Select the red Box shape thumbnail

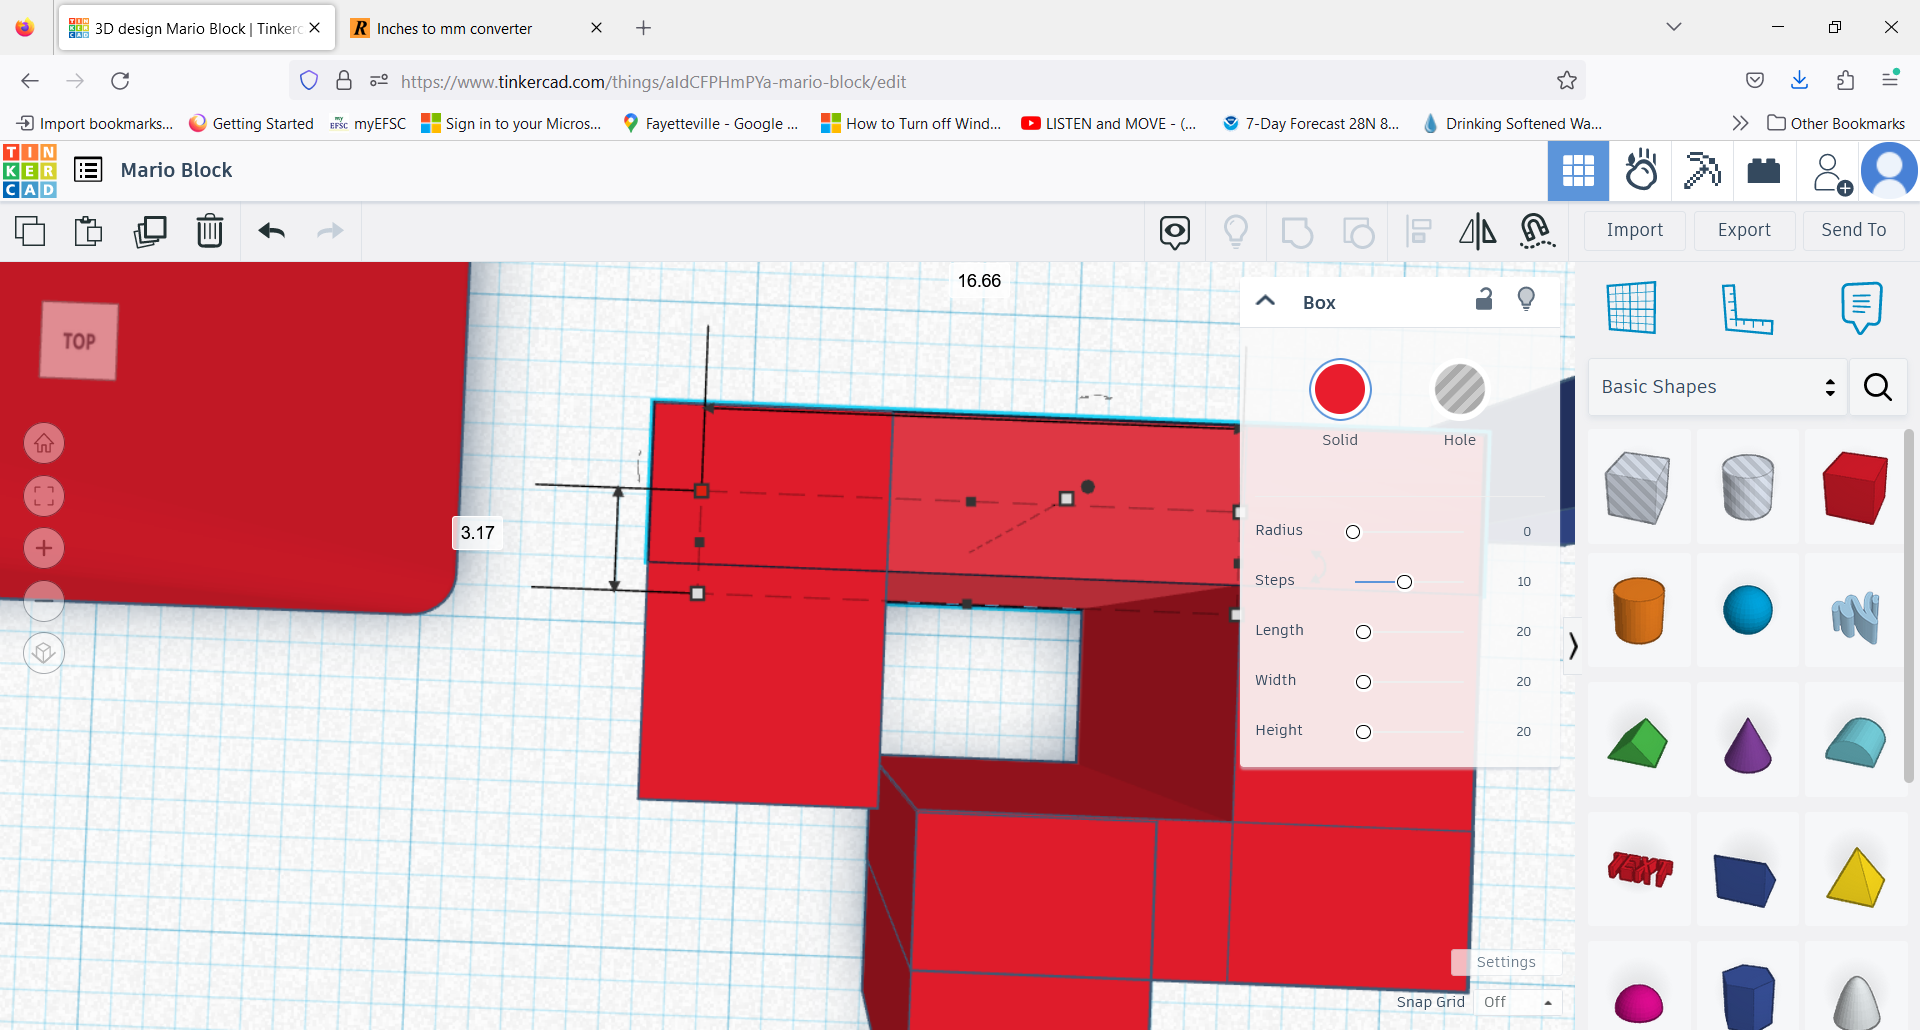[x=1854, y=487]
